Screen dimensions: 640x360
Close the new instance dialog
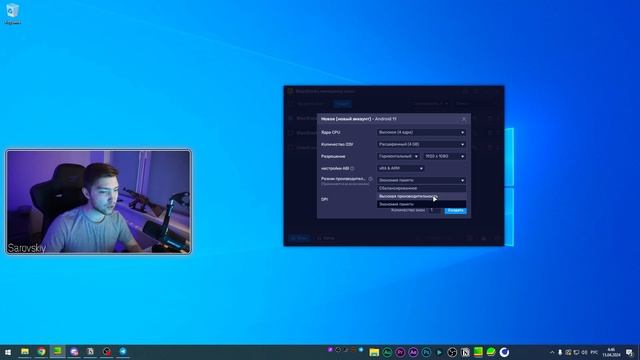coord(464,119)
